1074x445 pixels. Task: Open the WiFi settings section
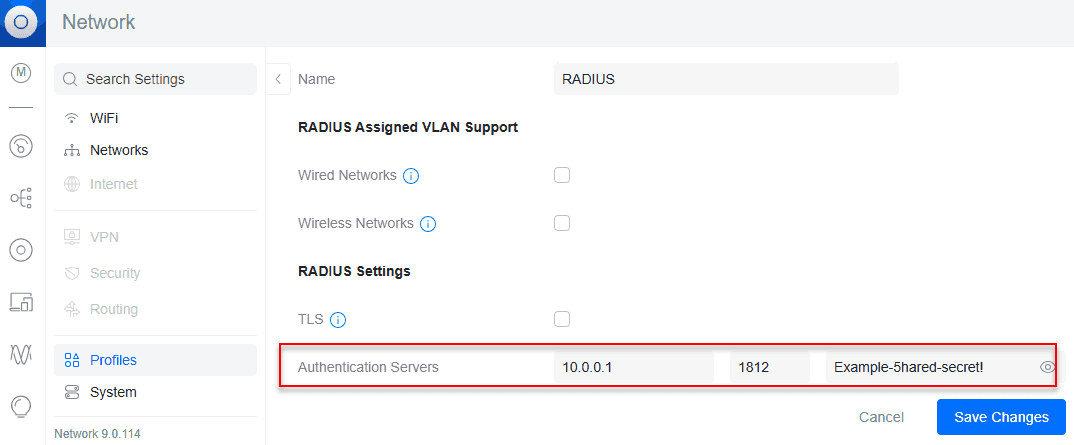tap(104, 118)
